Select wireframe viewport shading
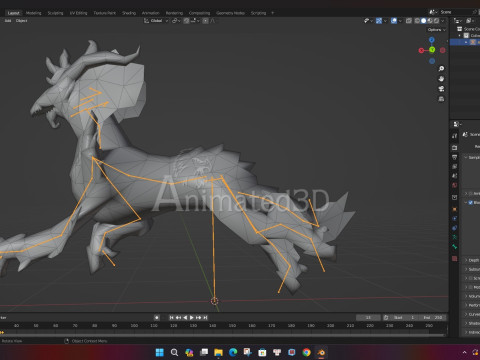 [x=417, y=21]
